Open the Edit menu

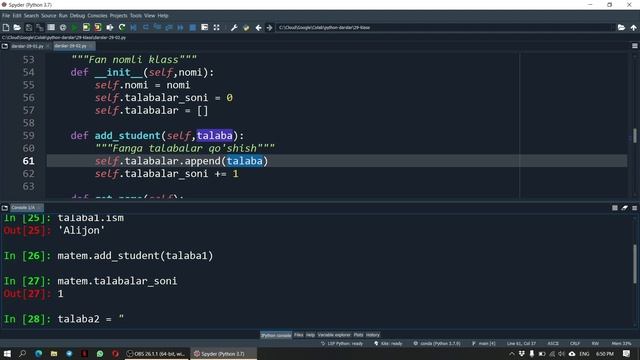click(17, 16)
